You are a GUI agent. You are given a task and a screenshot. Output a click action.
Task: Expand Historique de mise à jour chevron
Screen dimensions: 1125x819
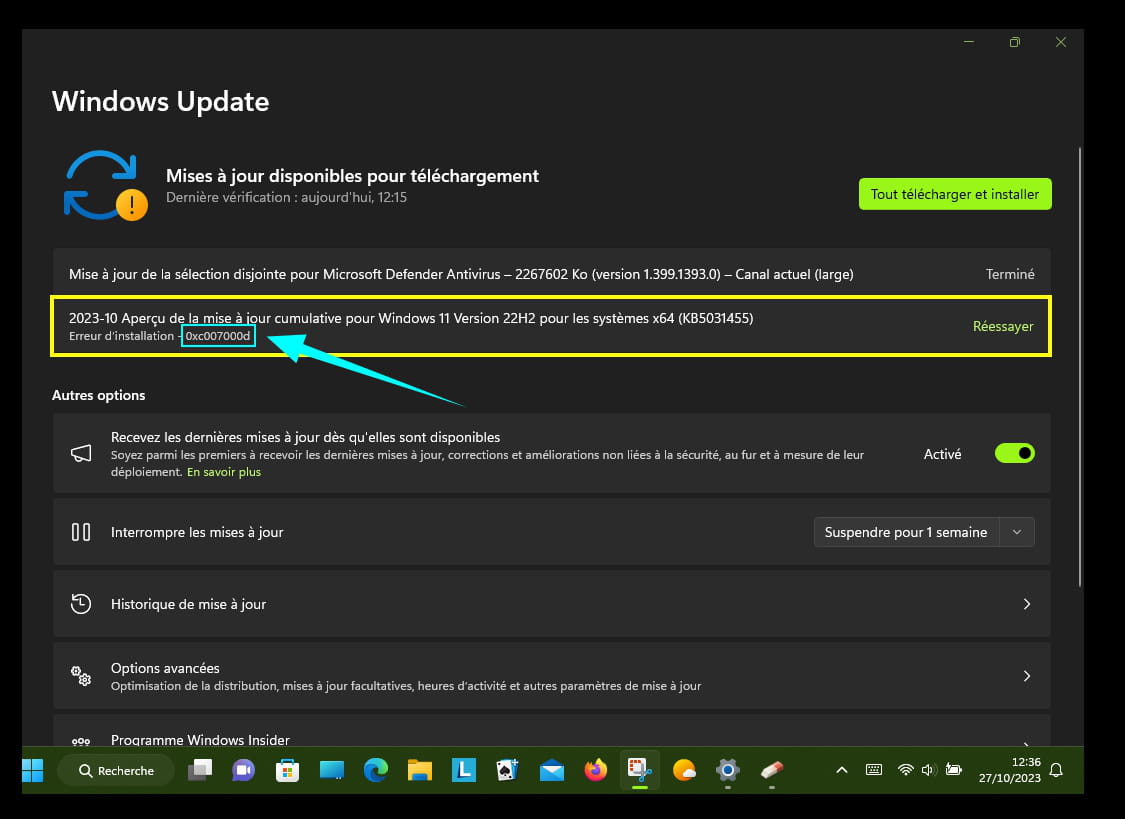click(1027, 604)
